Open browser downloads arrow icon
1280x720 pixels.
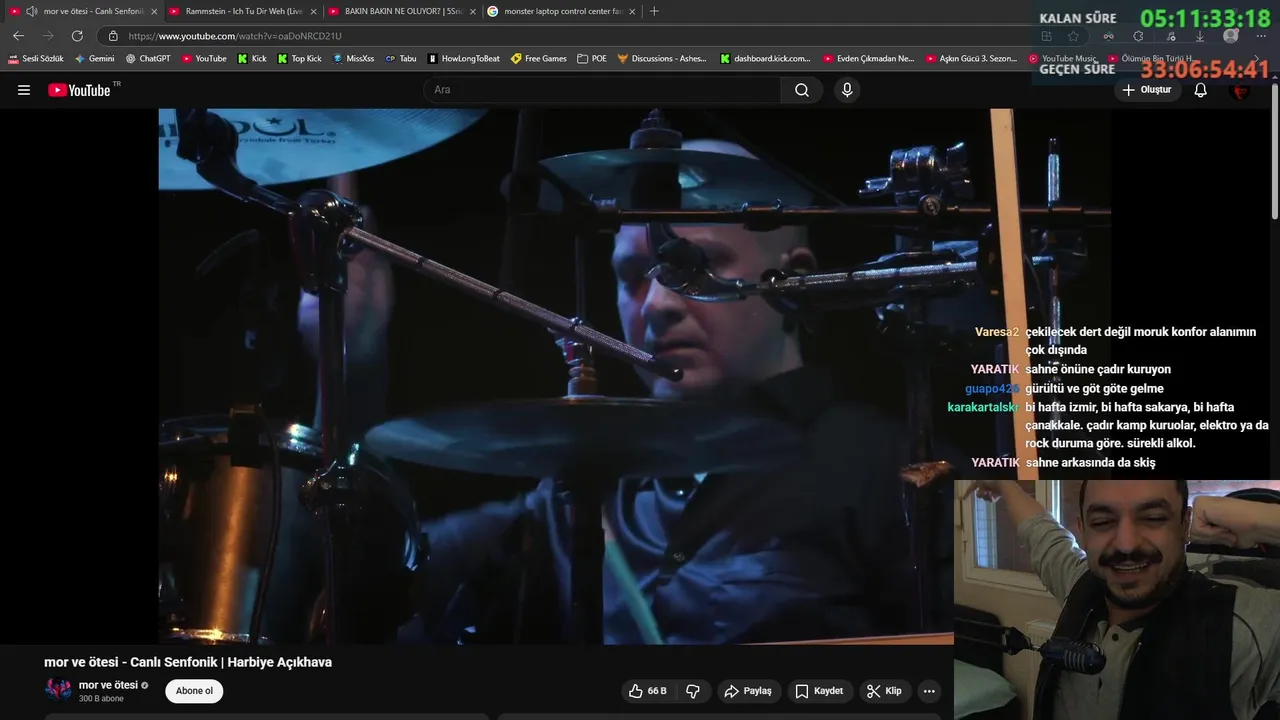click(x=1200, y=36)
